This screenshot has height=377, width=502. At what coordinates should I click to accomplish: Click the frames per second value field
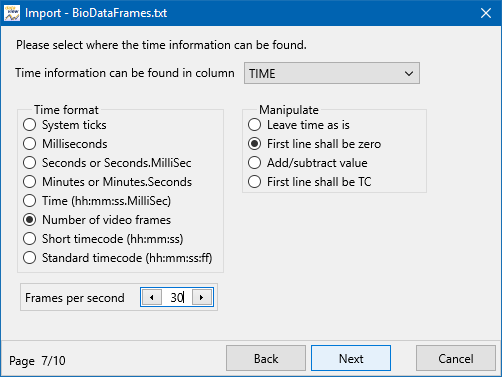pos(177,297)
